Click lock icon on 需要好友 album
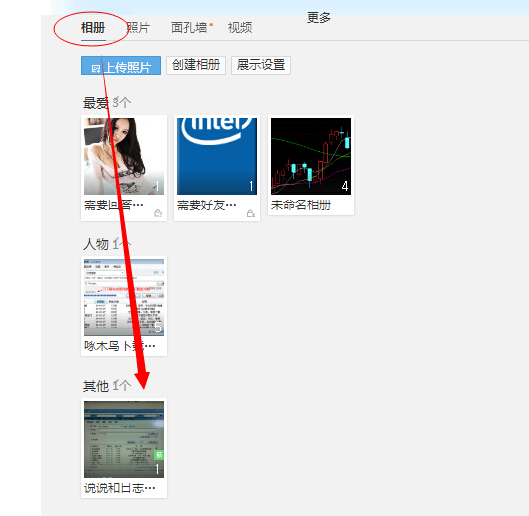 pyautogui.click(x=251, y=213)
